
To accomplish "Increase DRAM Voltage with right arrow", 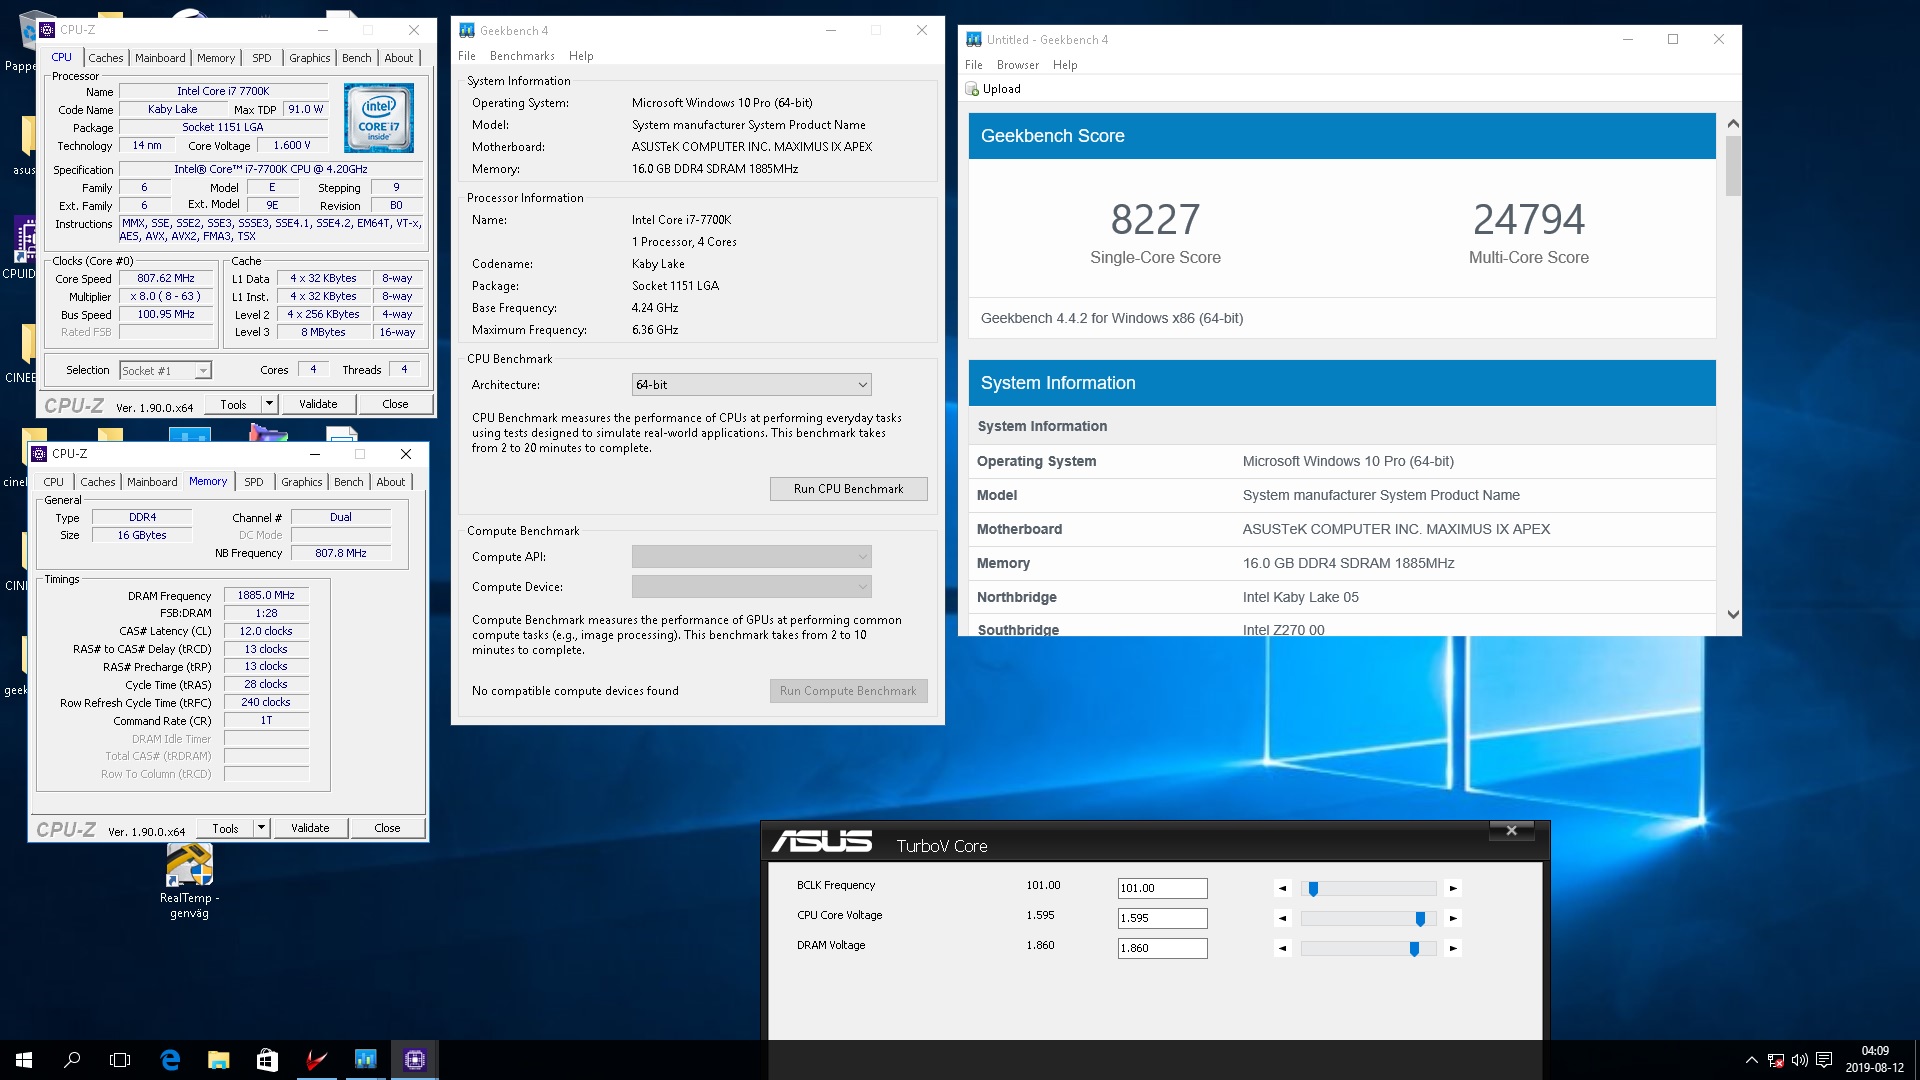I will coord(1453,948).
